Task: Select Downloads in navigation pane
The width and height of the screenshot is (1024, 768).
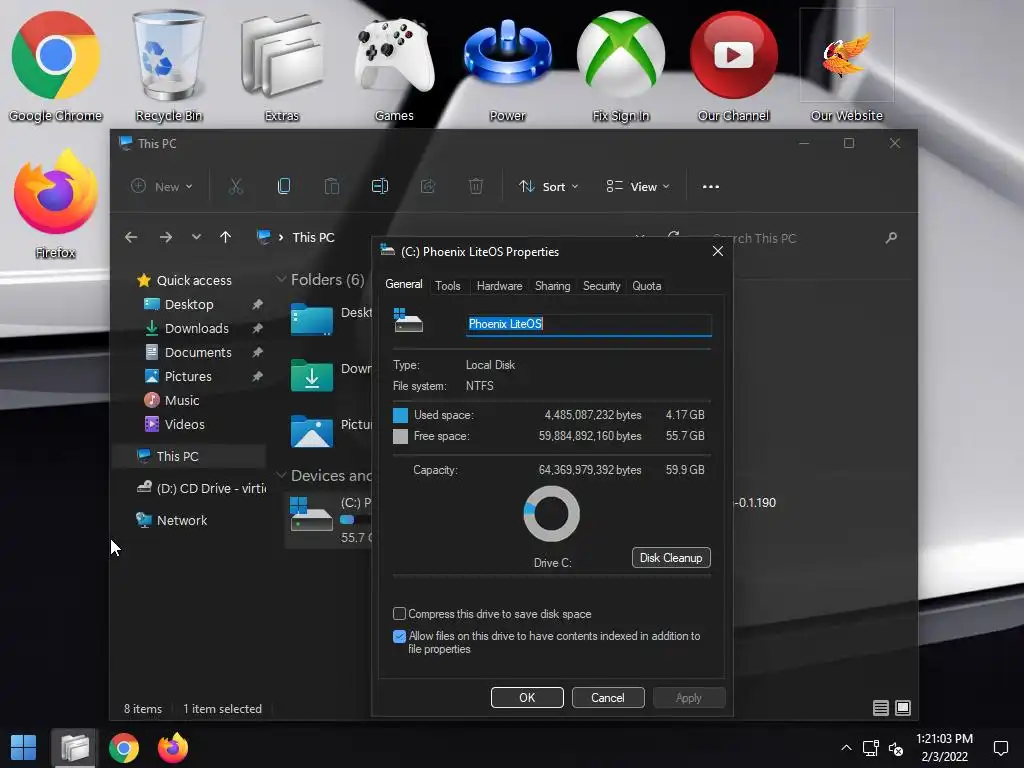Action: pyautogui.click(x=197, y=328)
